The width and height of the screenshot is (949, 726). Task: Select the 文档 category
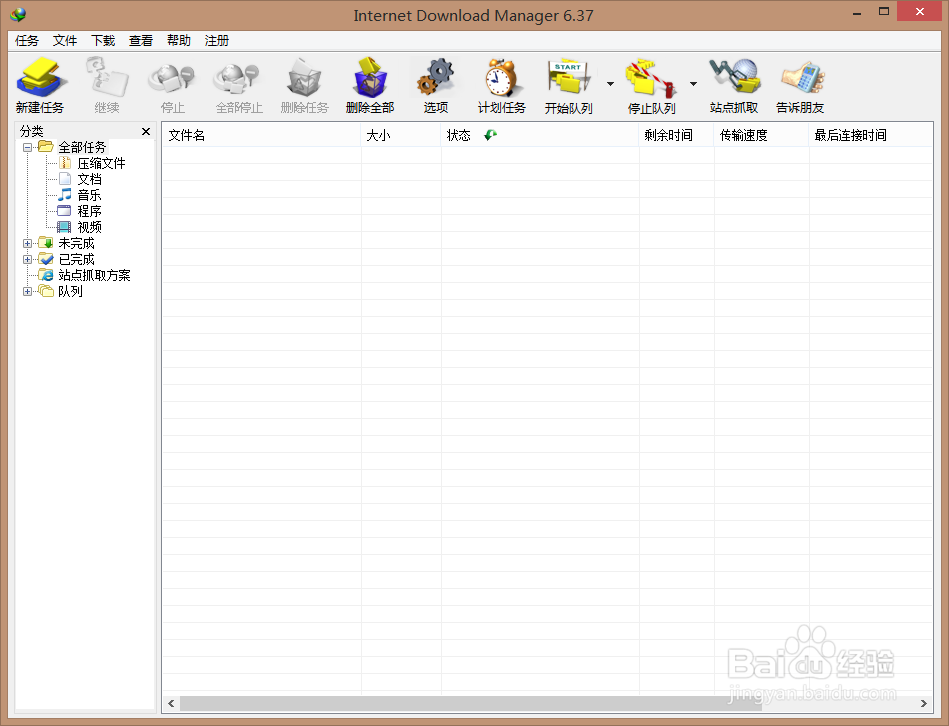pos(90,179)
